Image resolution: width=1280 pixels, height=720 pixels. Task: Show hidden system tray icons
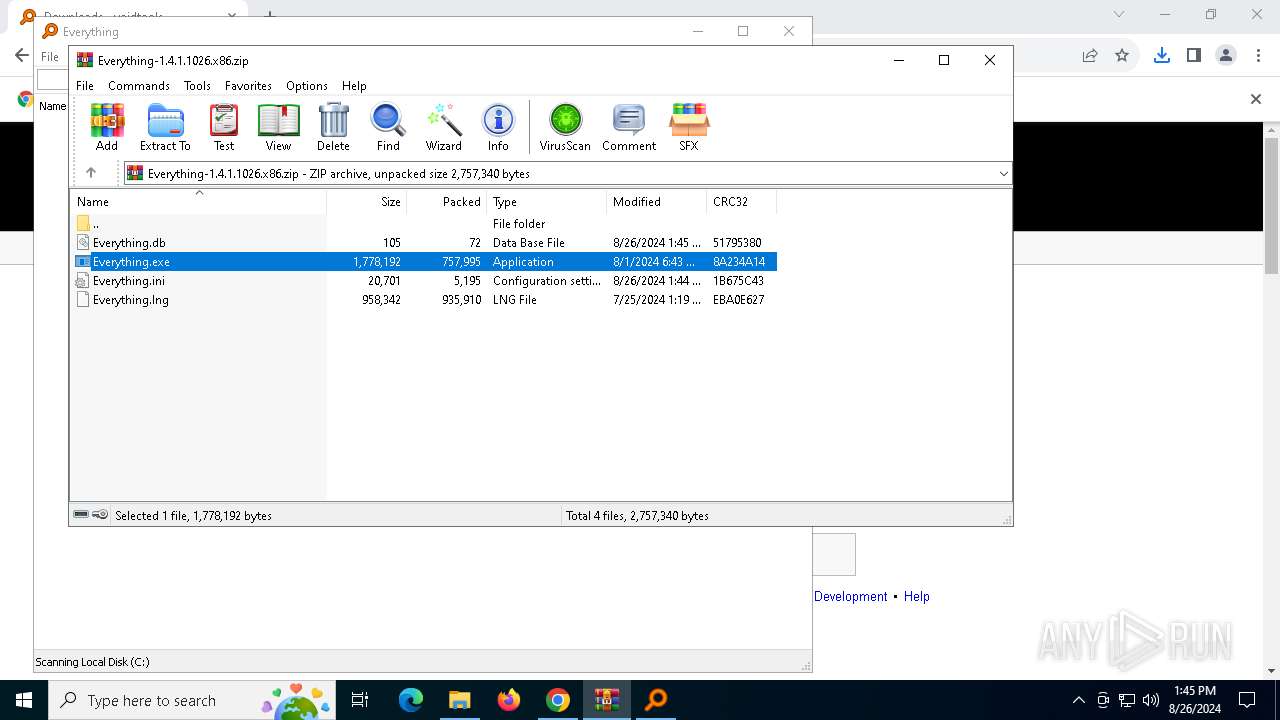coord(1078,700)
